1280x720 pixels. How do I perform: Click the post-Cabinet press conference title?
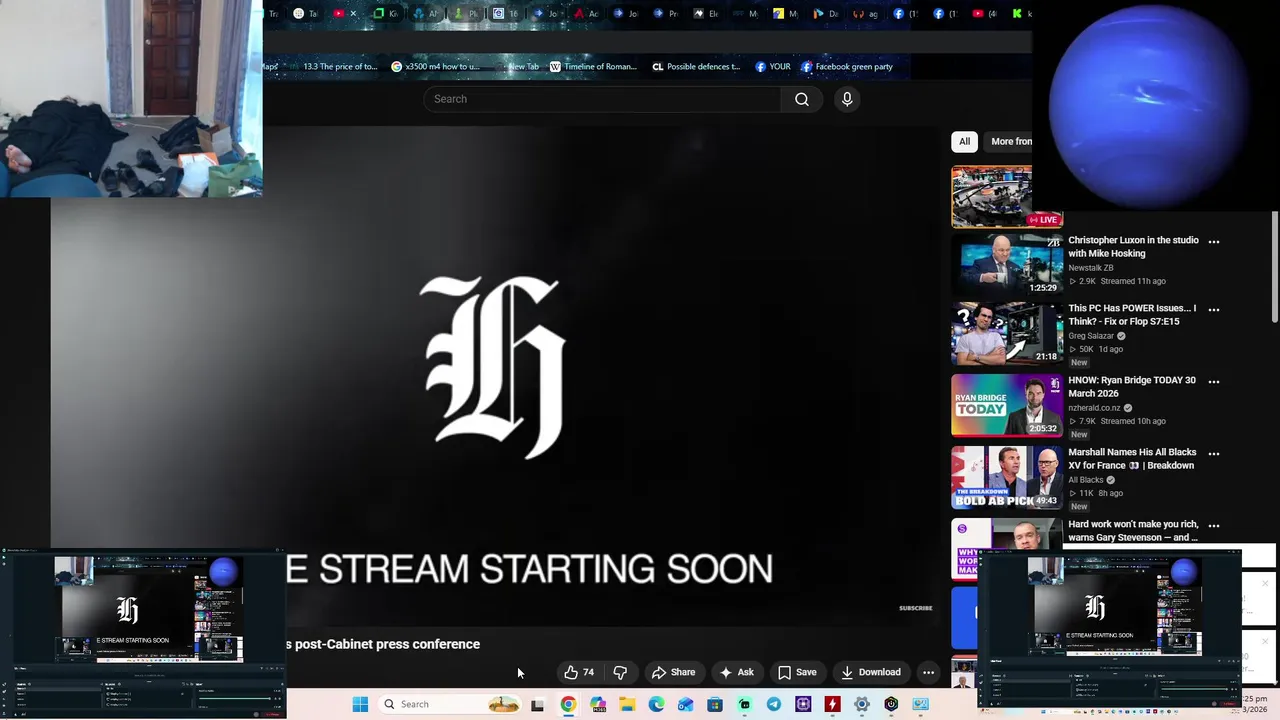(x=383, y=644)
